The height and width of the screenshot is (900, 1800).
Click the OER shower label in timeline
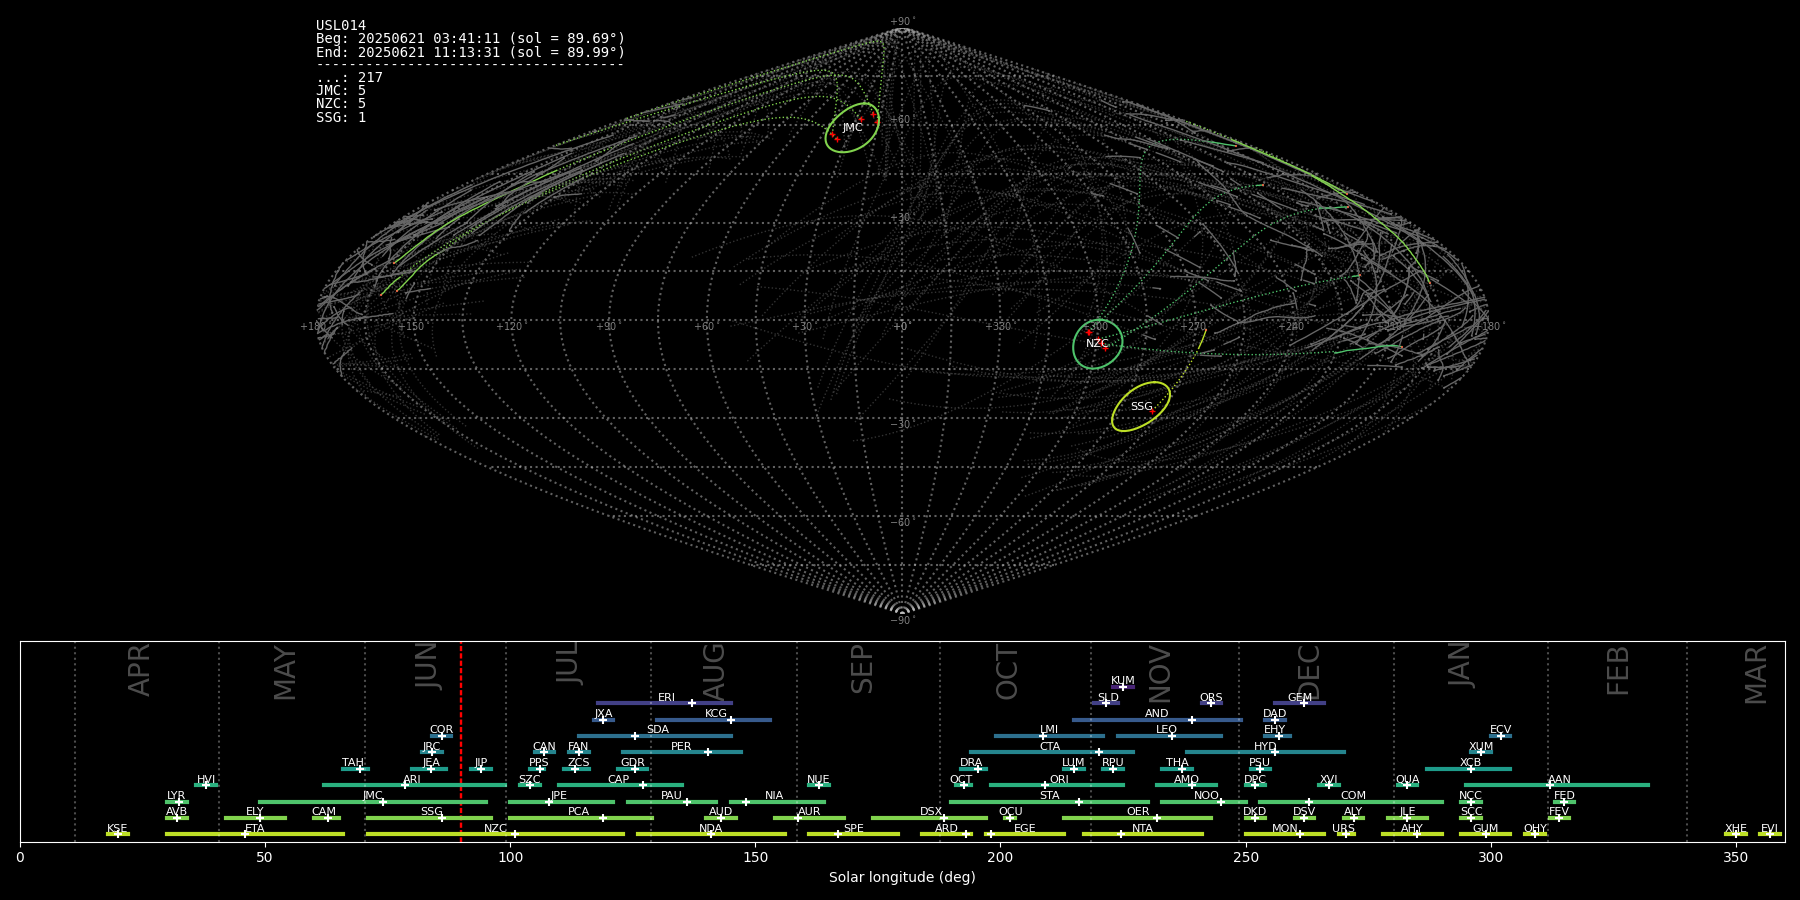[1138, 812]
